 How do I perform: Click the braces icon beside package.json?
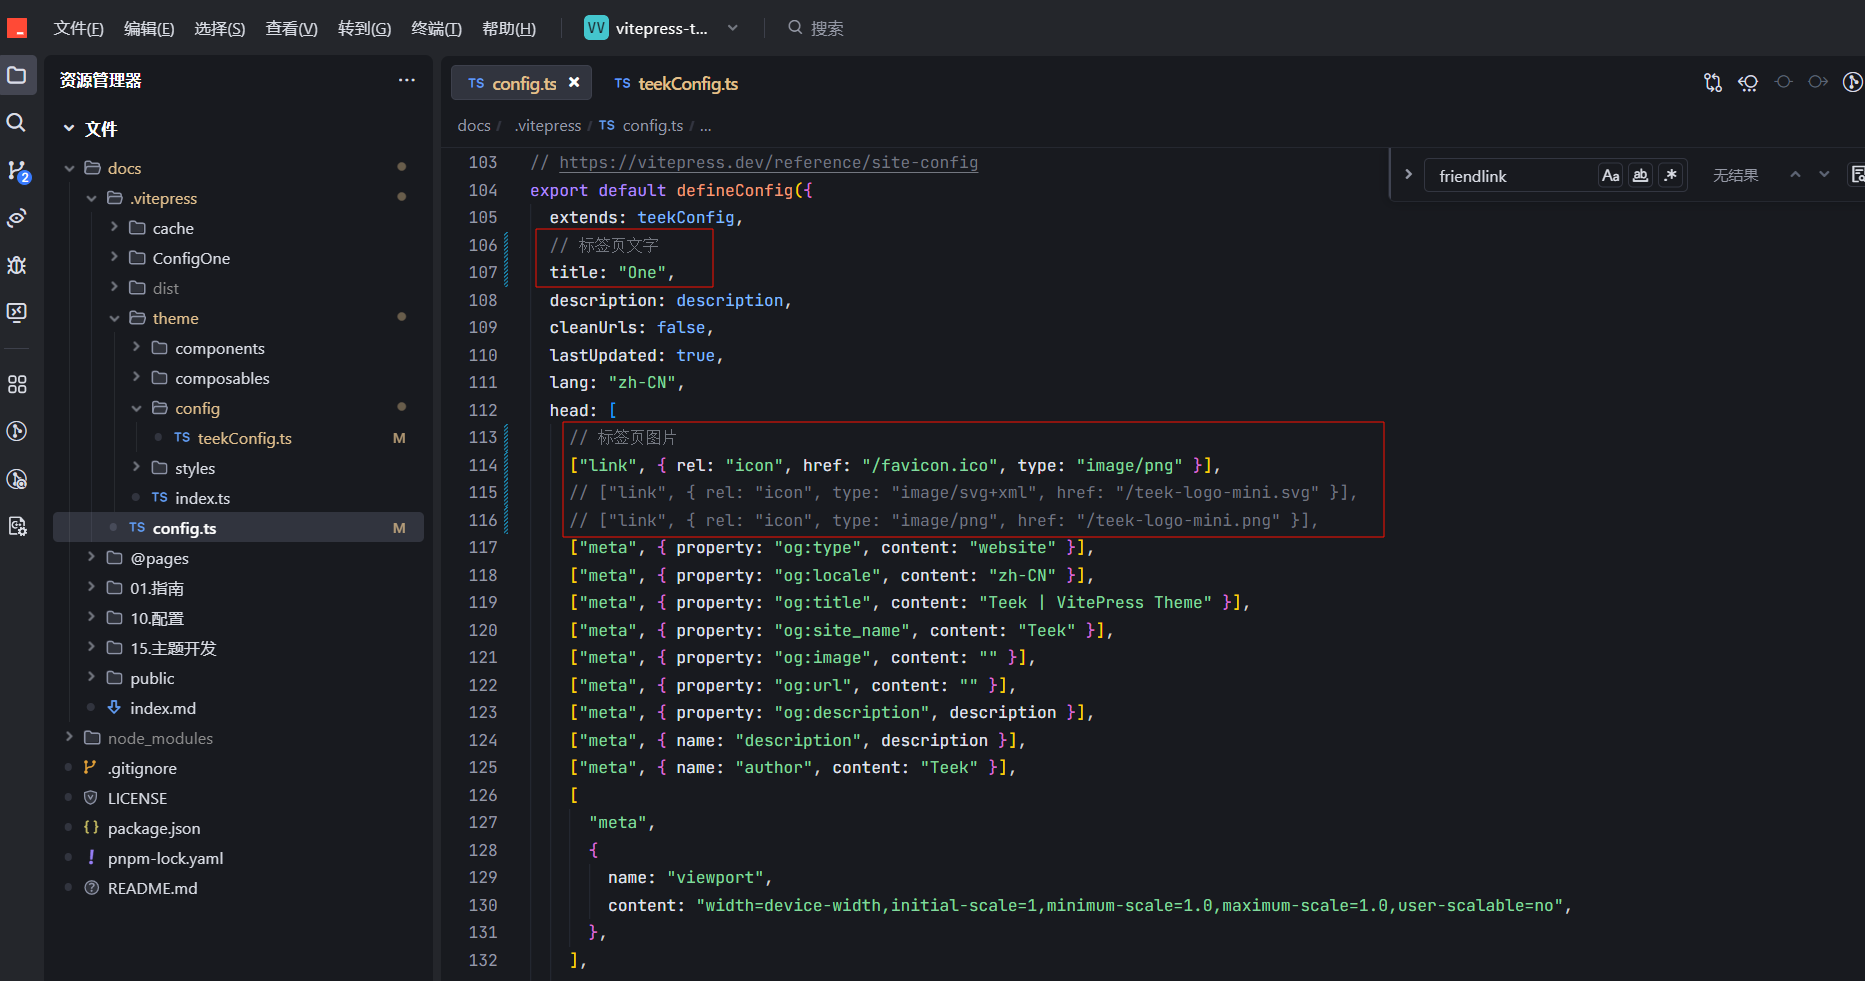coord(91,828)
